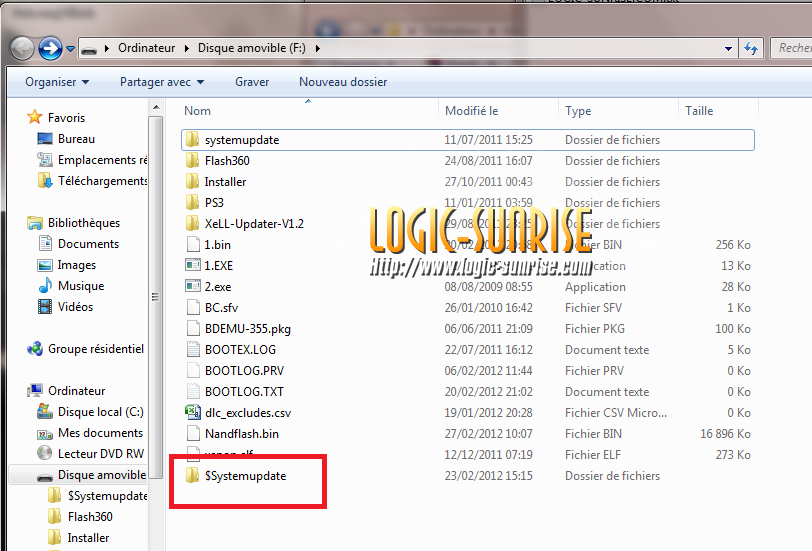This screenshot has height=551, width=812.
Task: Expand arrow after Ordinateur breadcrumb
Action: (186, 49)
